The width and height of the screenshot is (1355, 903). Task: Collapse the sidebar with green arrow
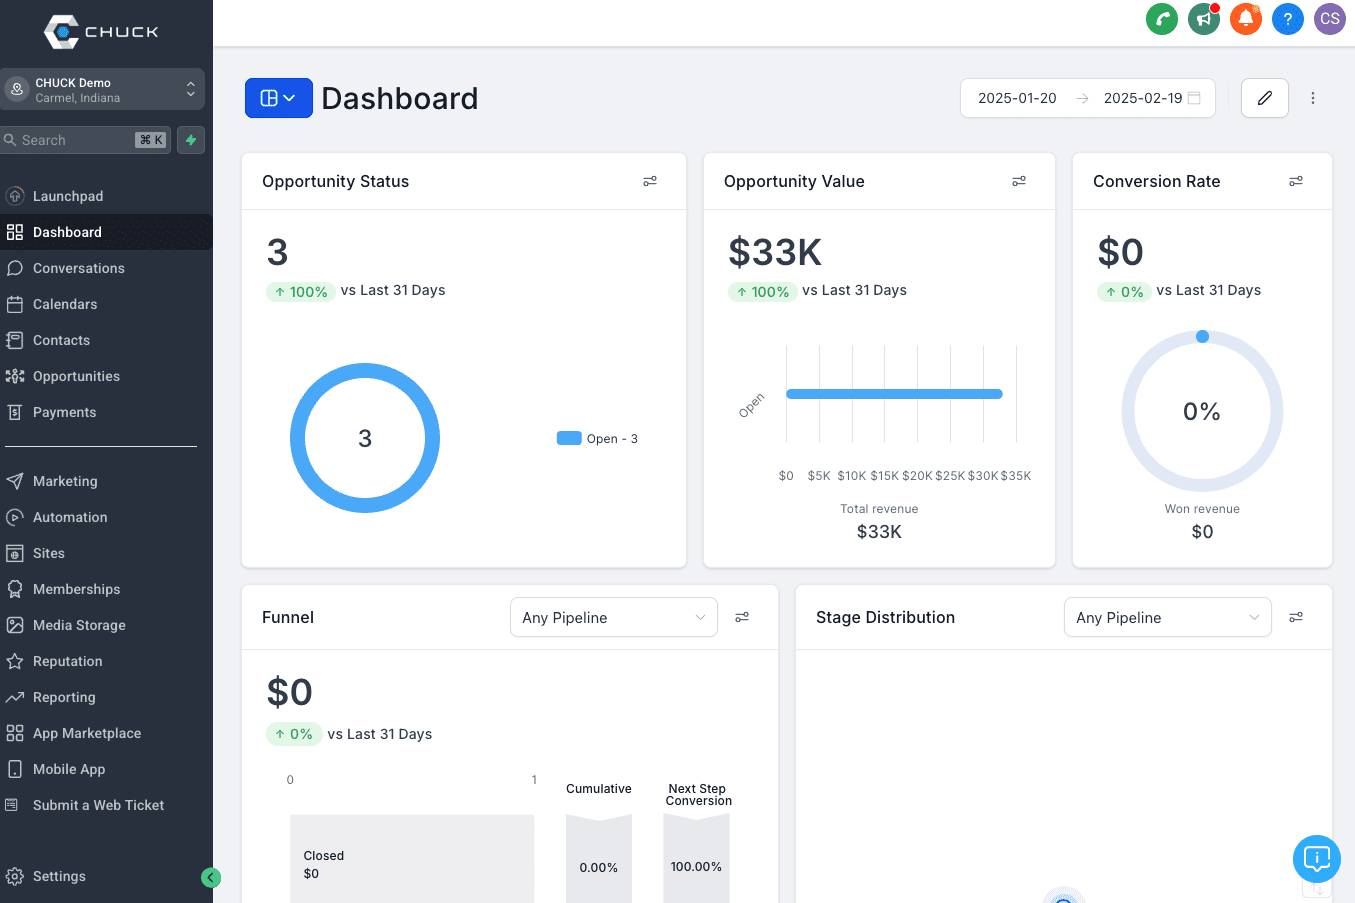[x=210, y=877]
